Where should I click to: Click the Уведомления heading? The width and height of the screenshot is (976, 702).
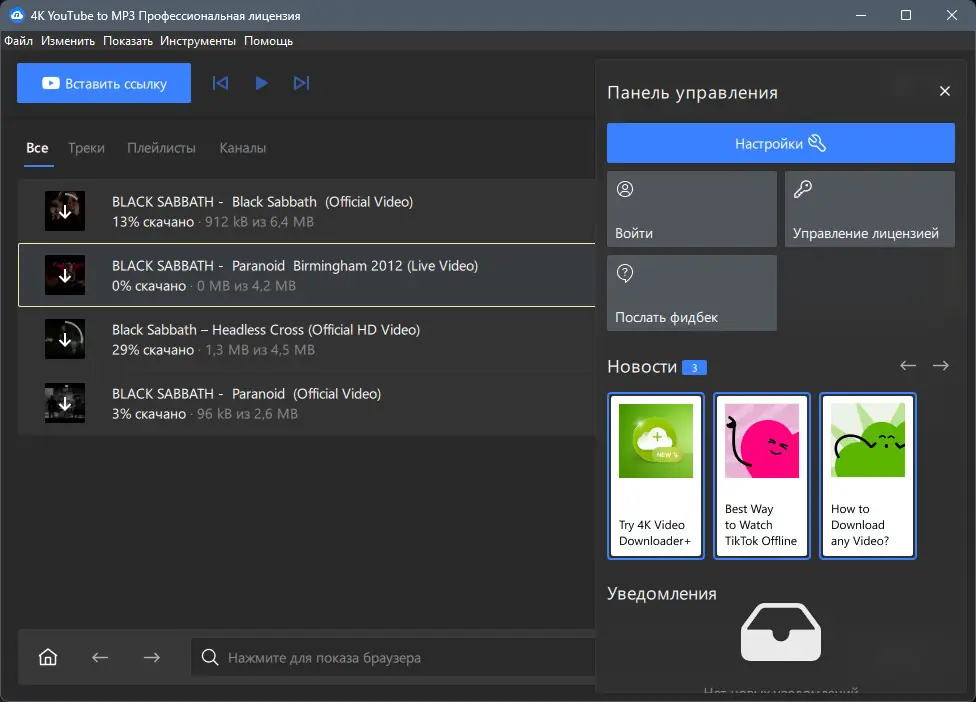pos(662,594)
